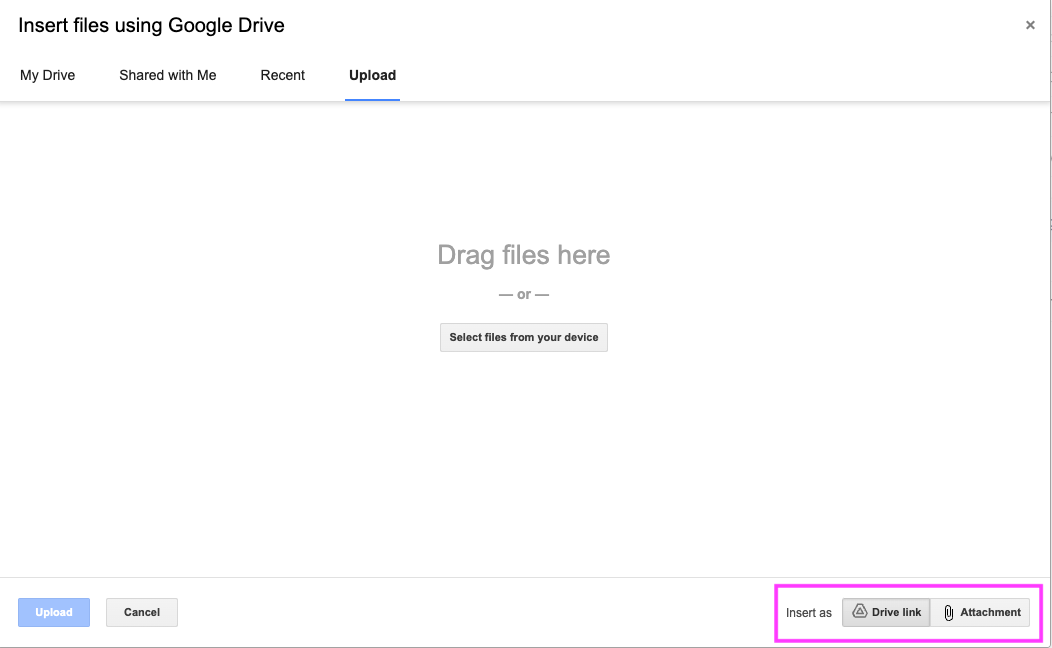Choose Drive link insert option
The height and width of the screenshot is (648, 1052).
[886, 612]
